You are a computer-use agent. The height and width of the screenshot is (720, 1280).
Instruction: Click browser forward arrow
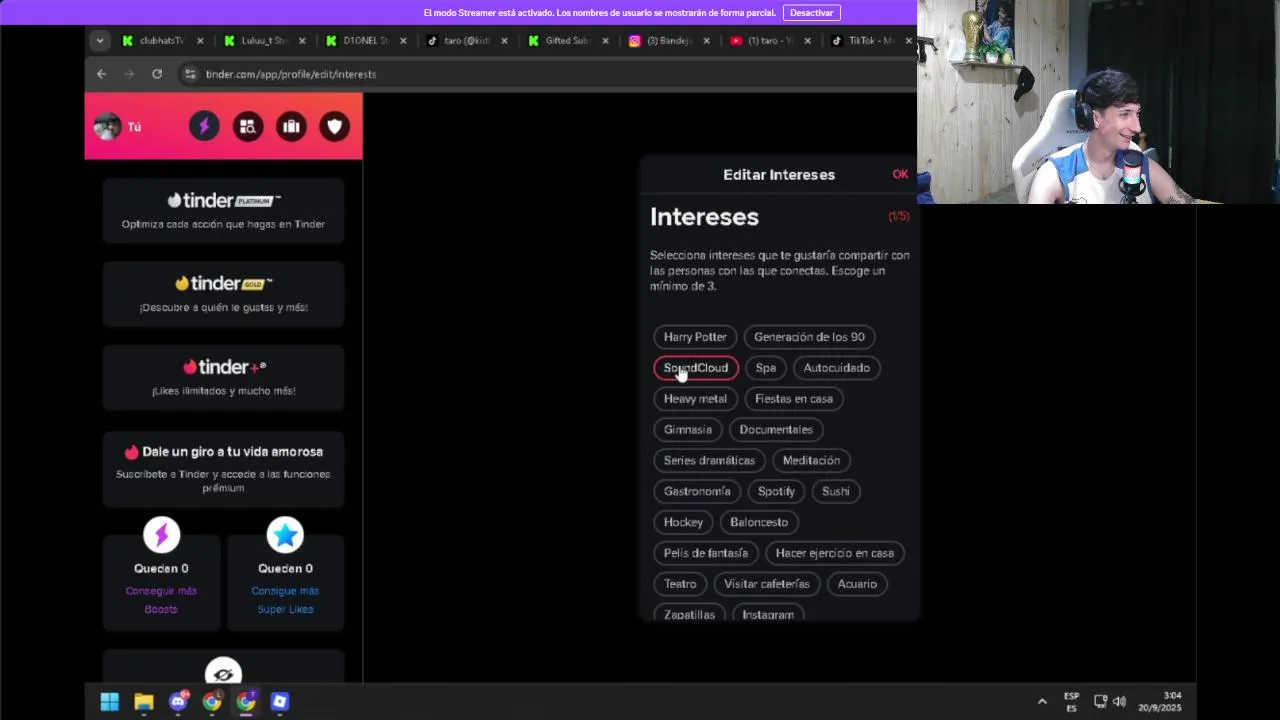pos(129,74)
